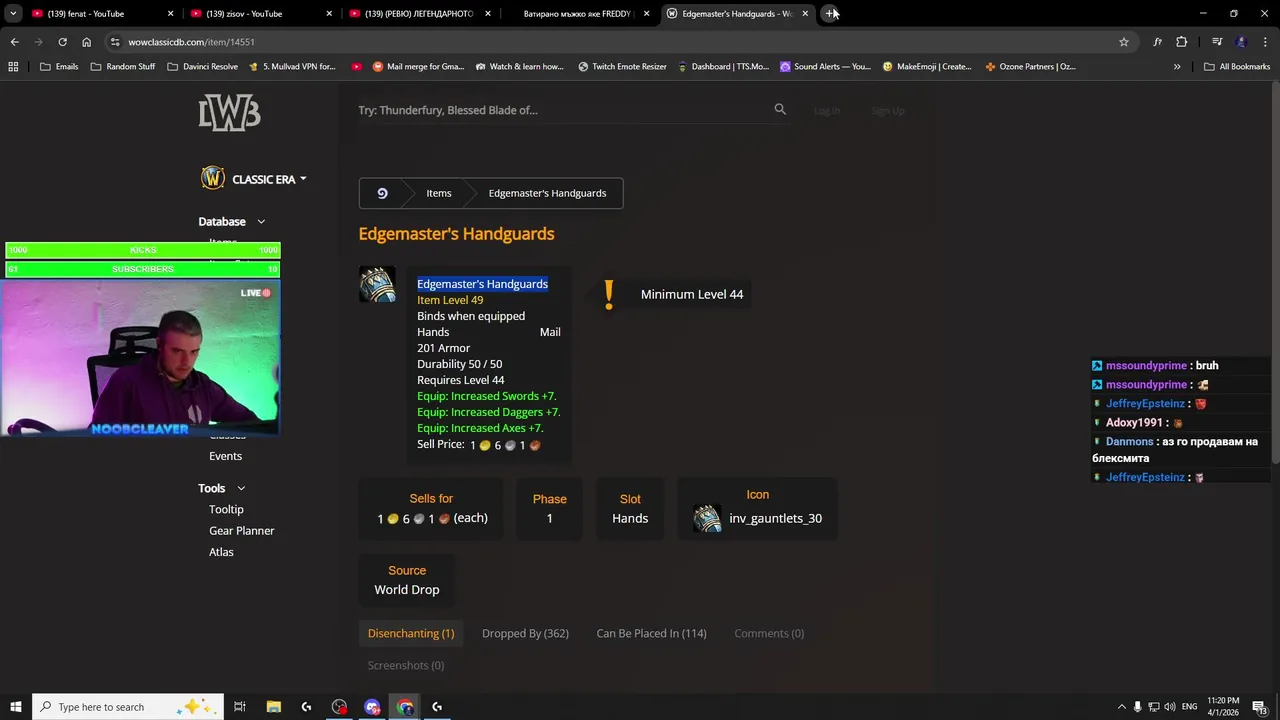Expand the Classic Era version dropdown

303,179
